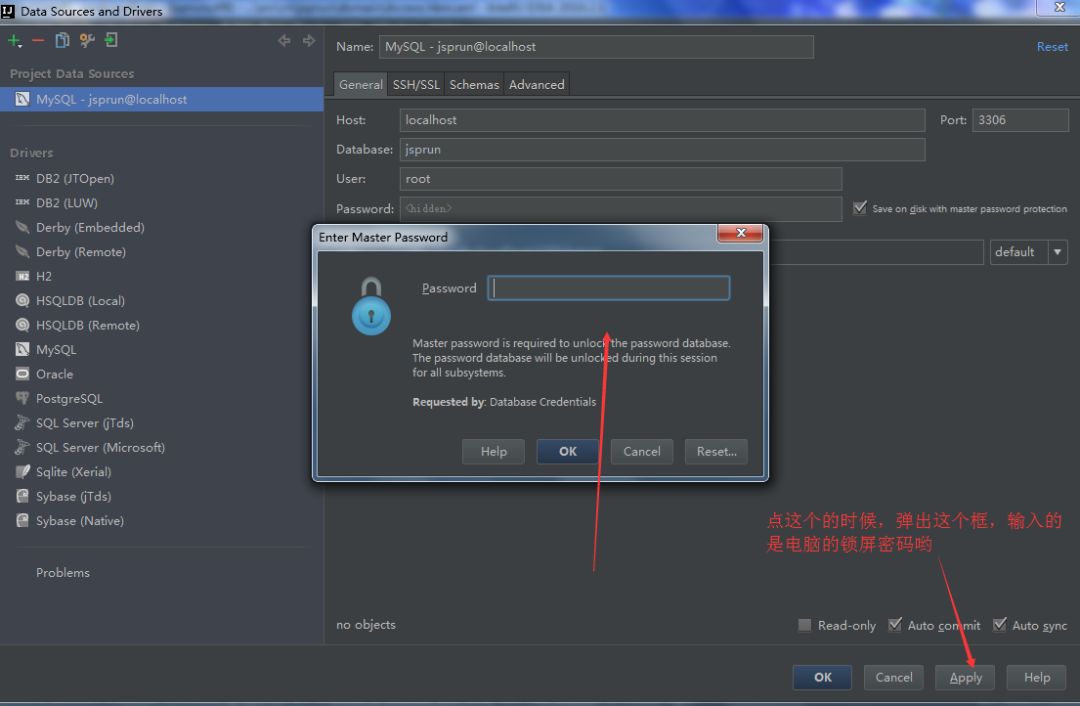
Task: Navigate back with the left arrow icon
Action: click(284, 41)
